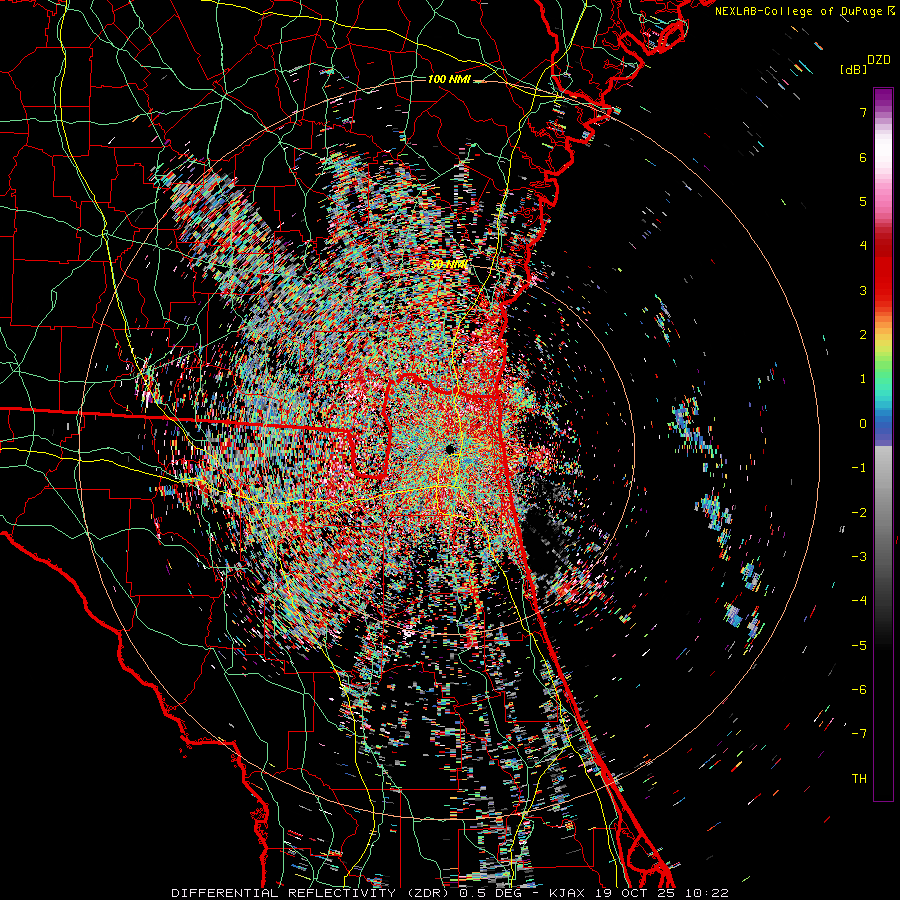Click the -3 value on the scale
The image size is (900, 900).
pyautogui.click(x=859, y=557)
